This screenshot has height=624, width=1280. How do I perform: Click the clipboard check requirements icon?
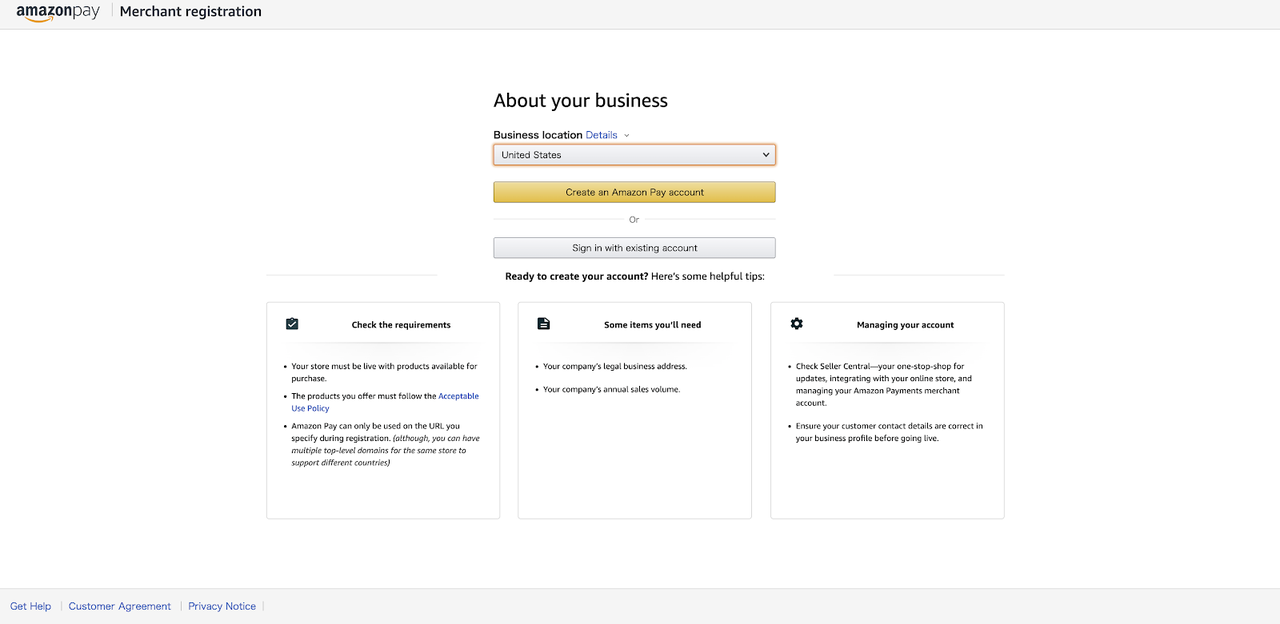(292, 324)
